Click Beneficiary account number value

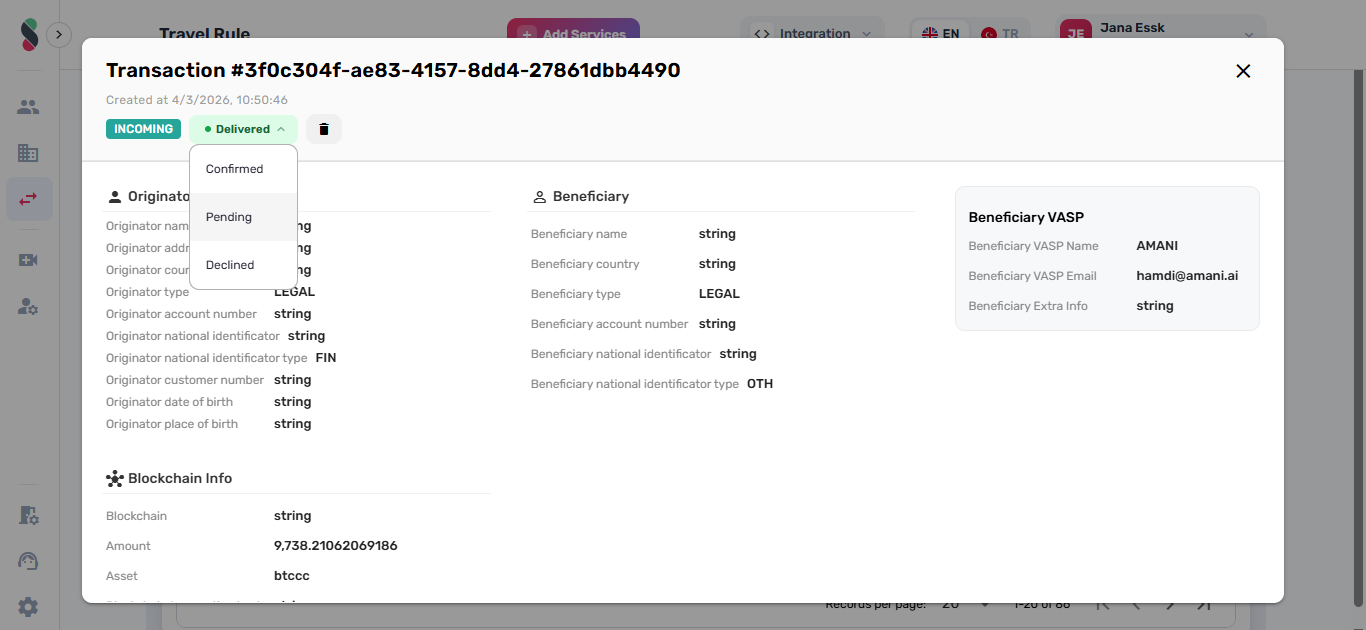tap(717, 324)
